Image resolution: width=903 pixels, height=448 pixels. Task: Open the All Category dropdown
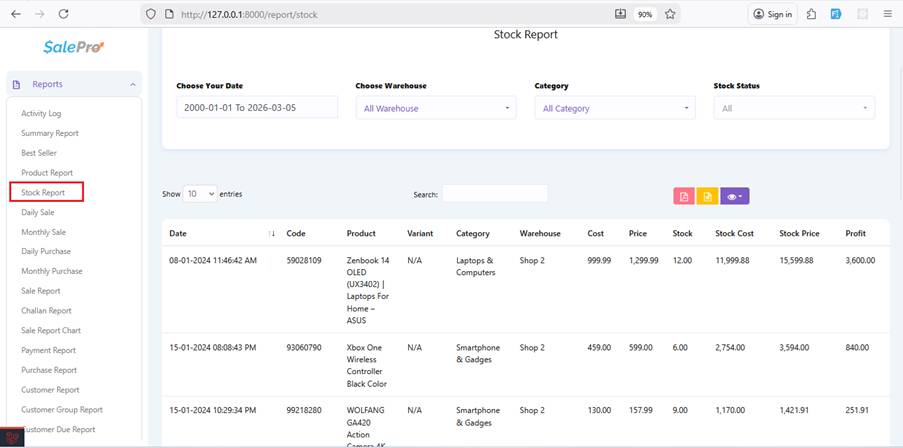[x=614, y=108]
